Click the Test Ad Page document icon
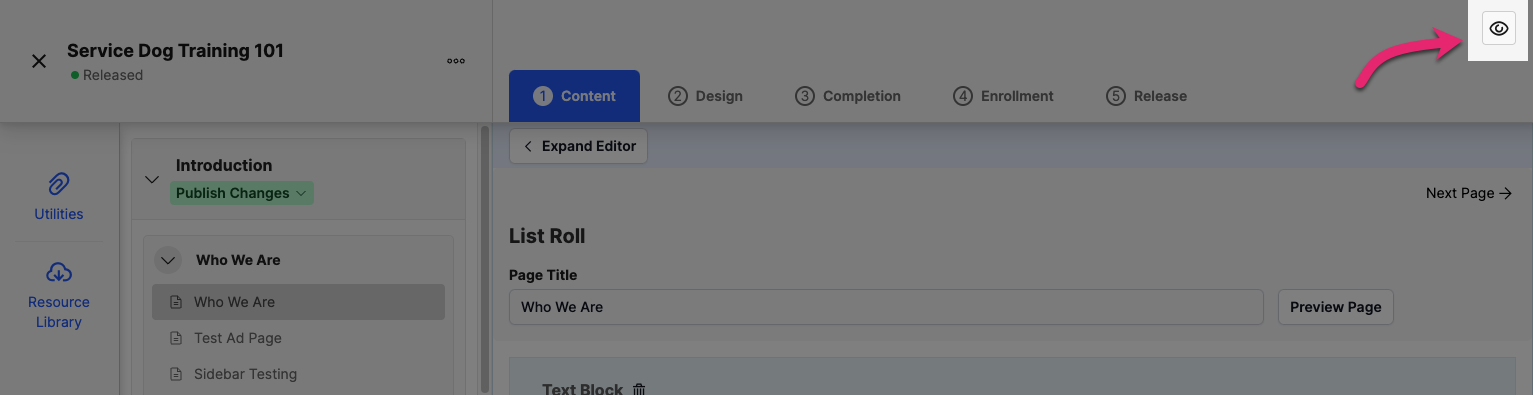Screen dimensions: 1533x395 pos(176,338)
